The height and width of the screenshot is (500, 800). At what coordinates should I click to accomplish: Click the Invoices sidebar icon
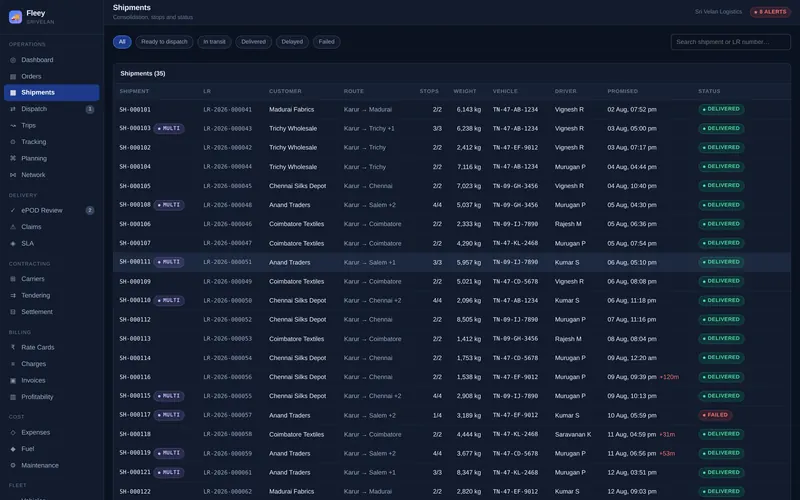(13, 381)
